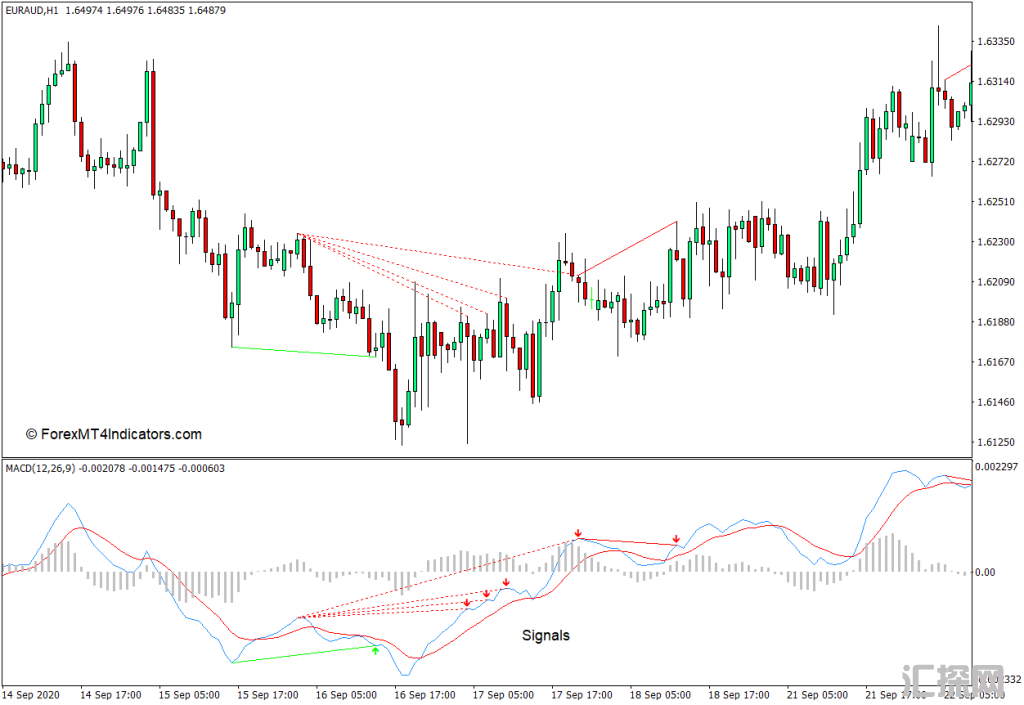Click the 16 Sep 05:00 time label
This screenshot has width=1024, height=705.
click(x=346, y=695)
